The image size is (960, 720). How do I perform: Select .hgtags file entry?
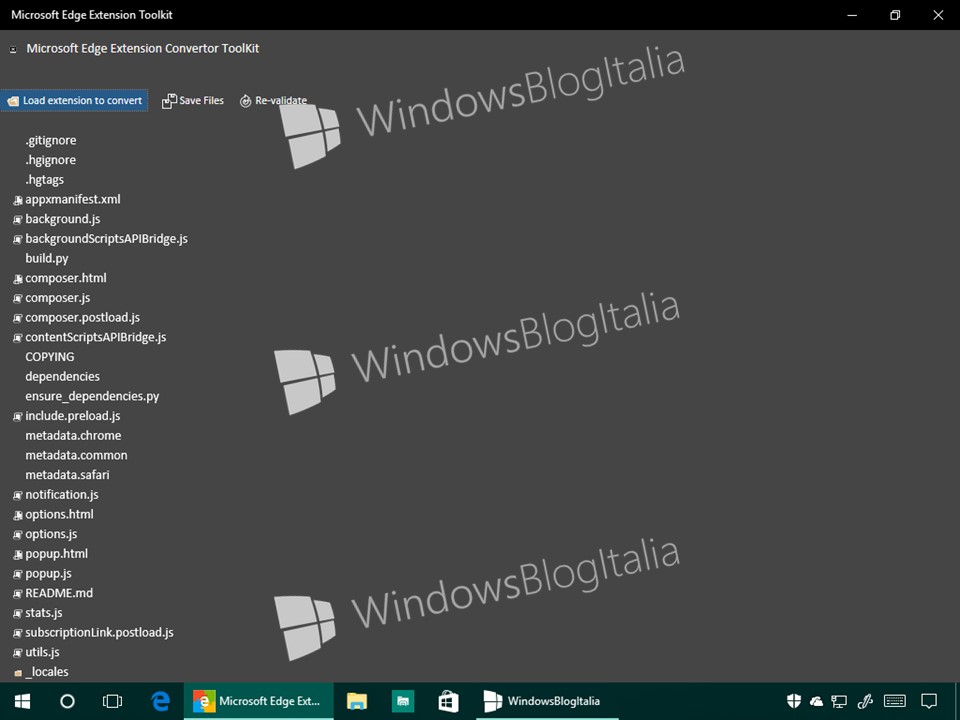(x=45, y=179)
